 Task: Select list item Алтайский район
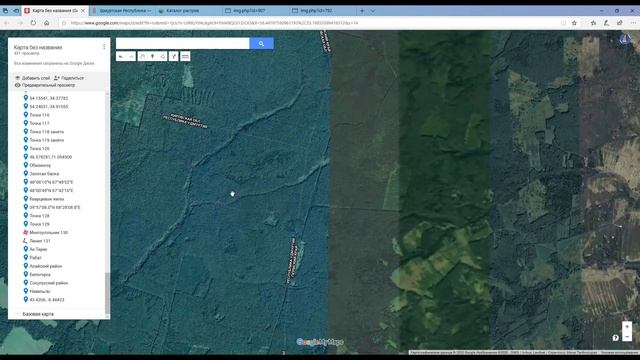[46, 266]
